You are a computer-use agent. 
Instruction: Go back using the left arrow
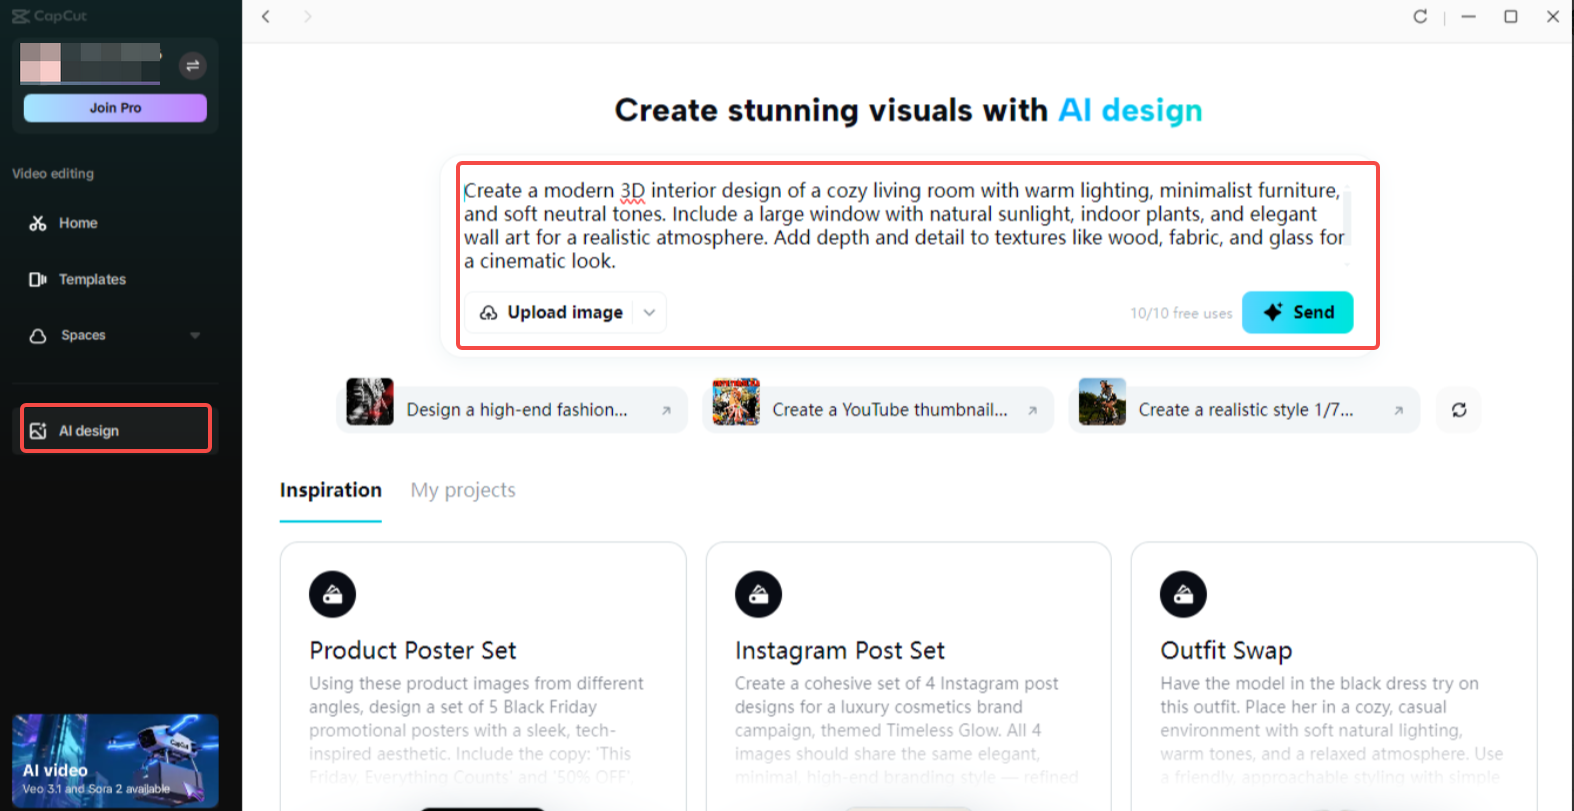(x=266, y=16)
